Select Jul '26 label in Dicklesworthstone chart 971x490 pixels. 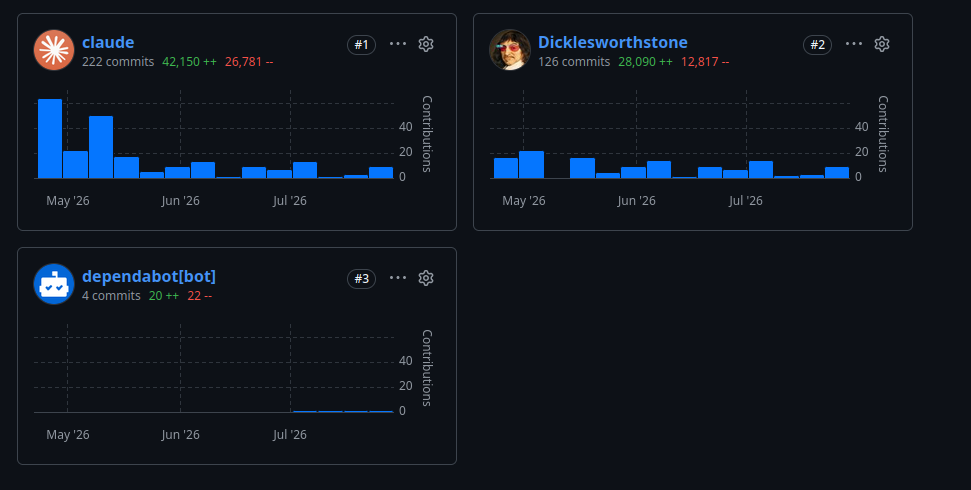[746, 201]
